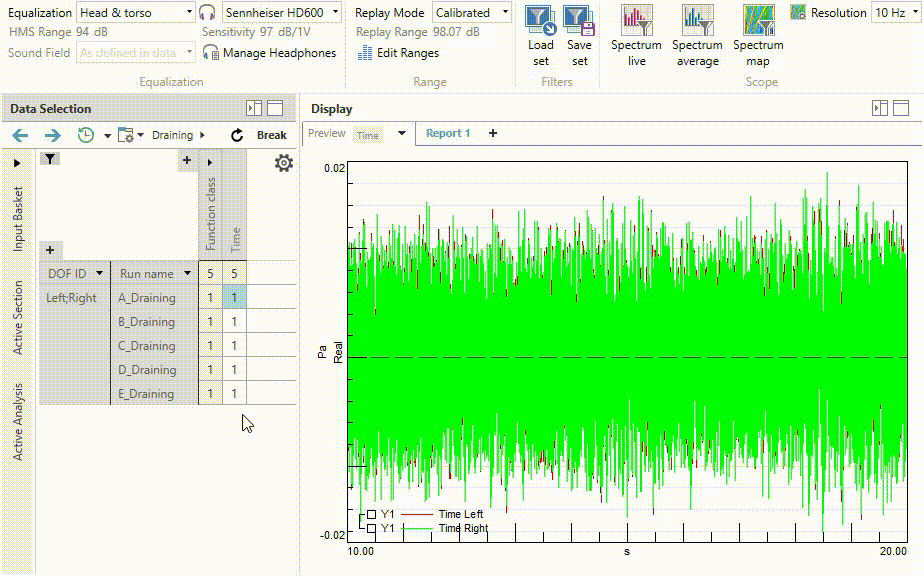Viewport: 924px width, 576px height.
Task: Open Edit Ranges
Action: (398, 53)
